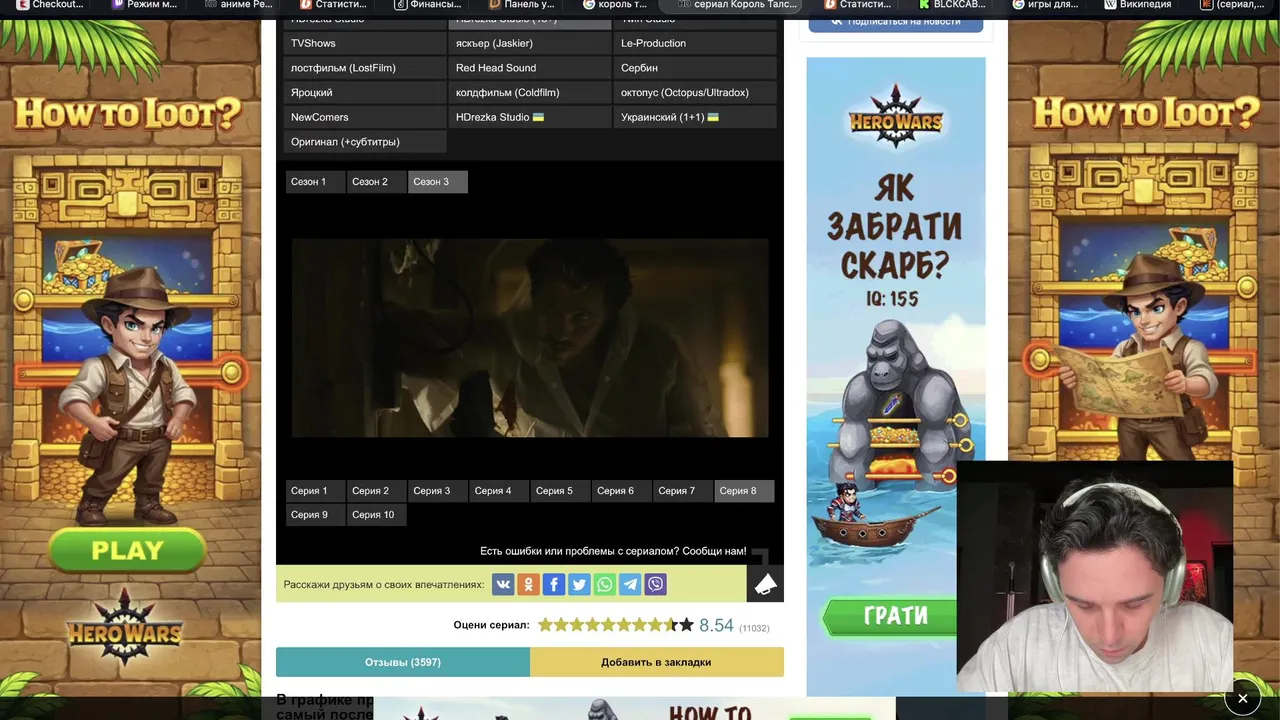Rate the series with the first star
Image resolution: width=1280 pixels, height=720 pixels.
point(545,625)
